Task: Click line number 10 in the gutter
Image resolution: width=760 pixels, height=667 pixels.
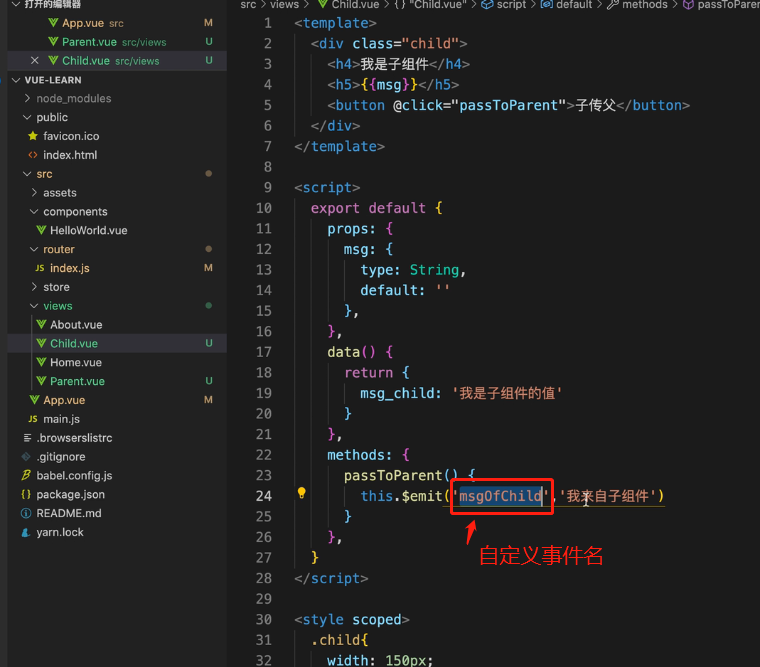Action: pos(264,208)
